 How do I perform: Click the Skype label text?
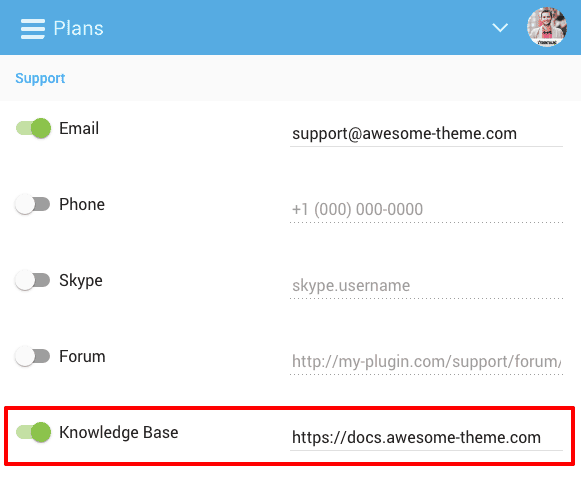81,281
